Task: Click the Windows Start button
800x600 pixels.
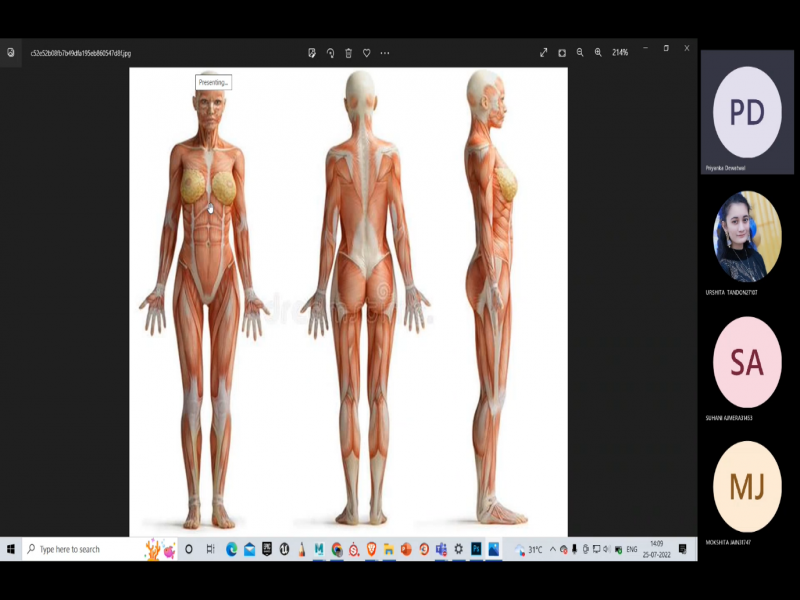Action: pos(11,549)
